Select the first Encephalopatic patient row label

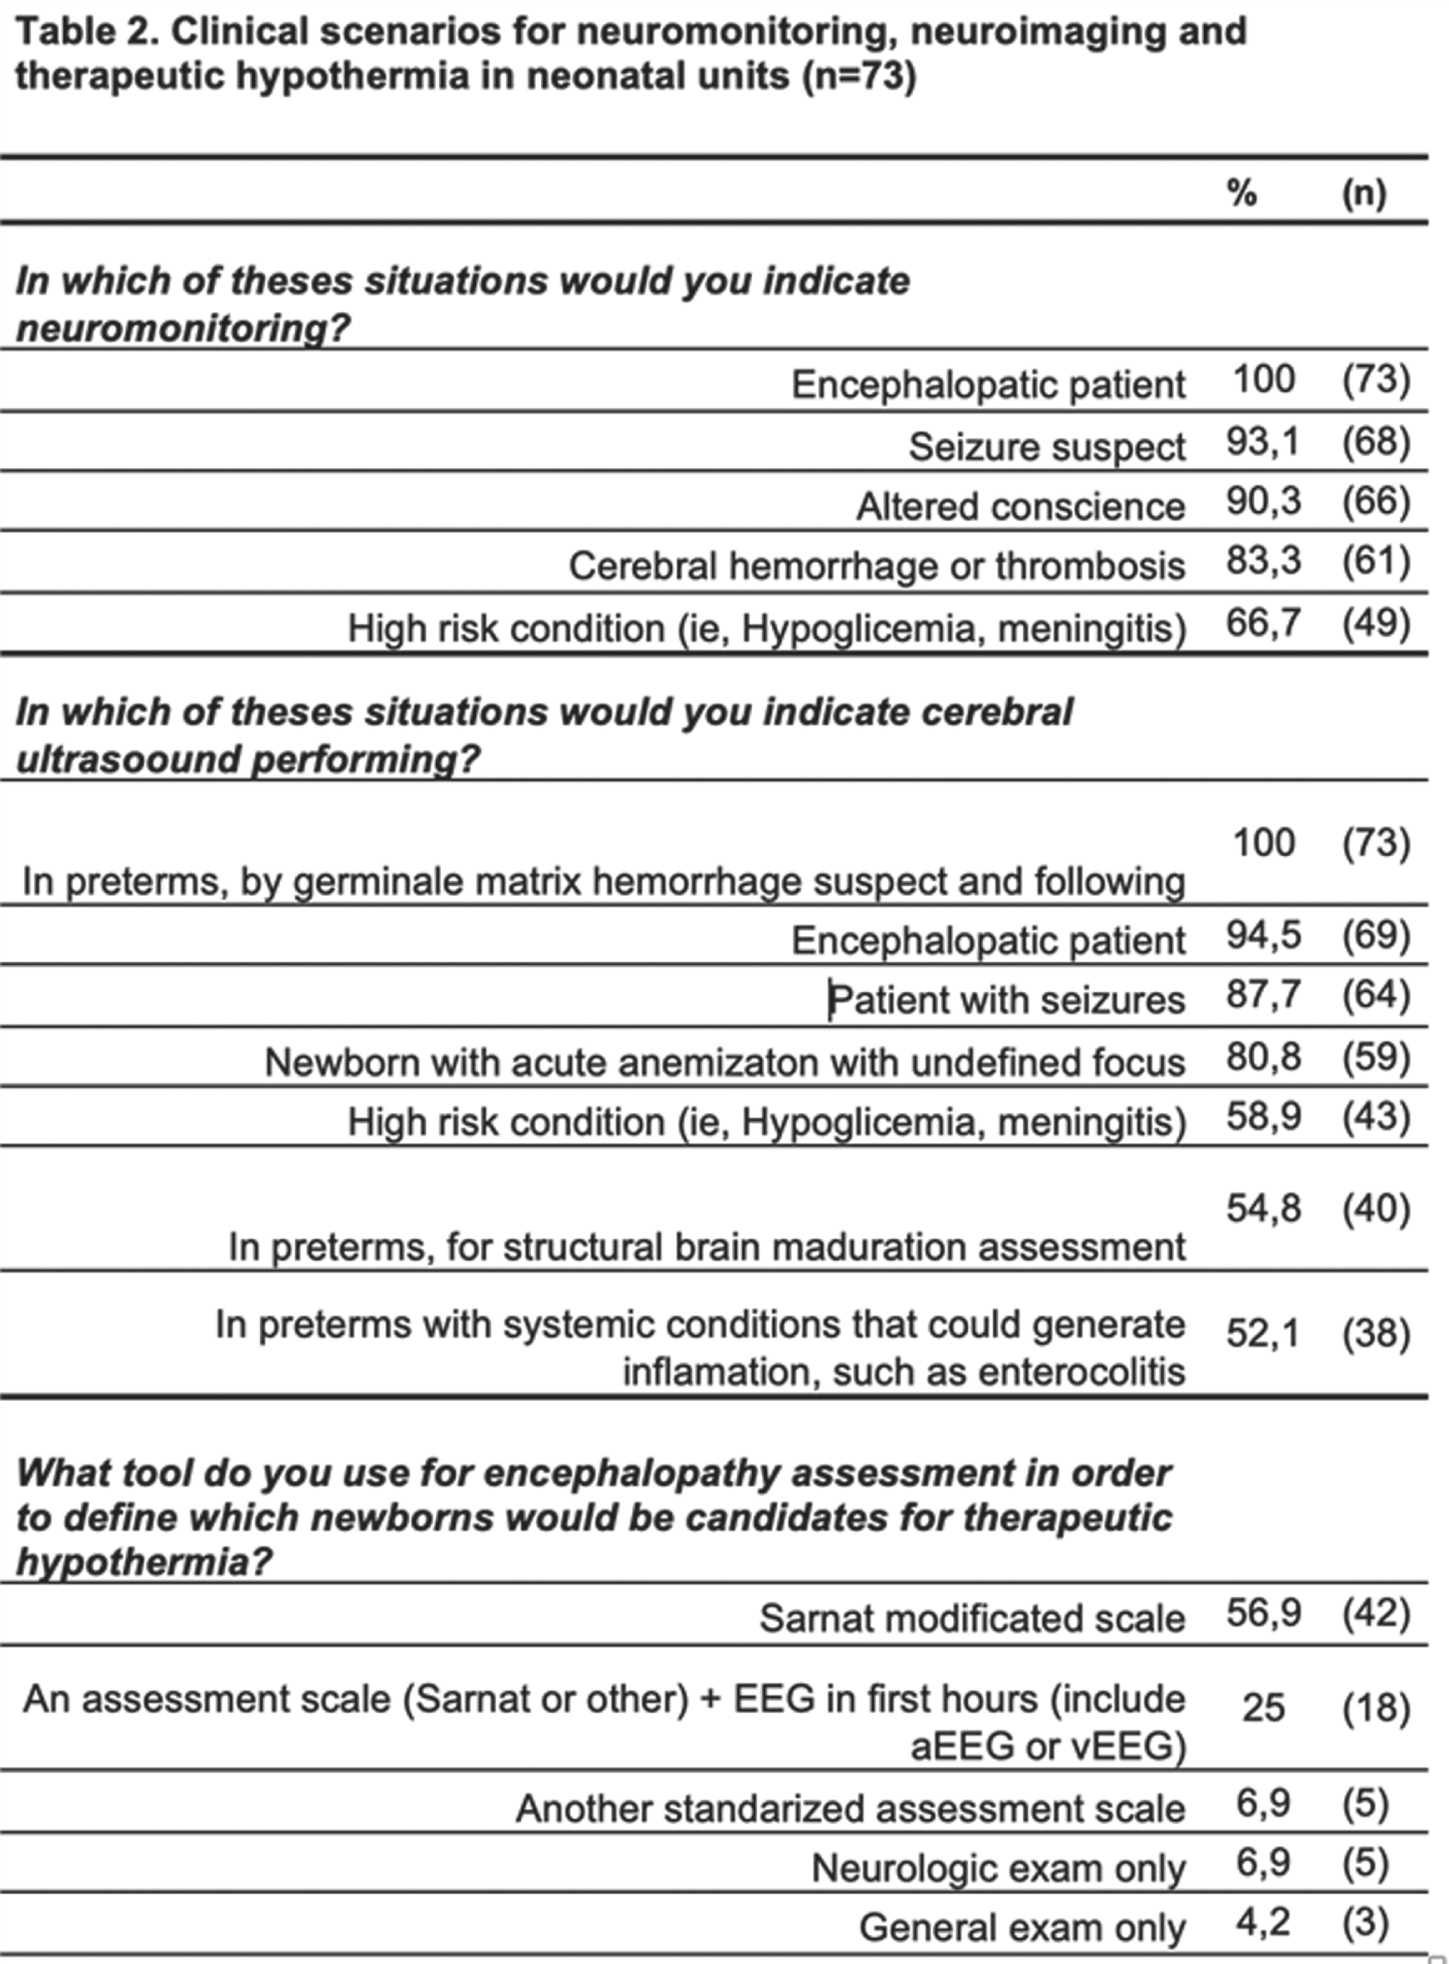point(988,384)
